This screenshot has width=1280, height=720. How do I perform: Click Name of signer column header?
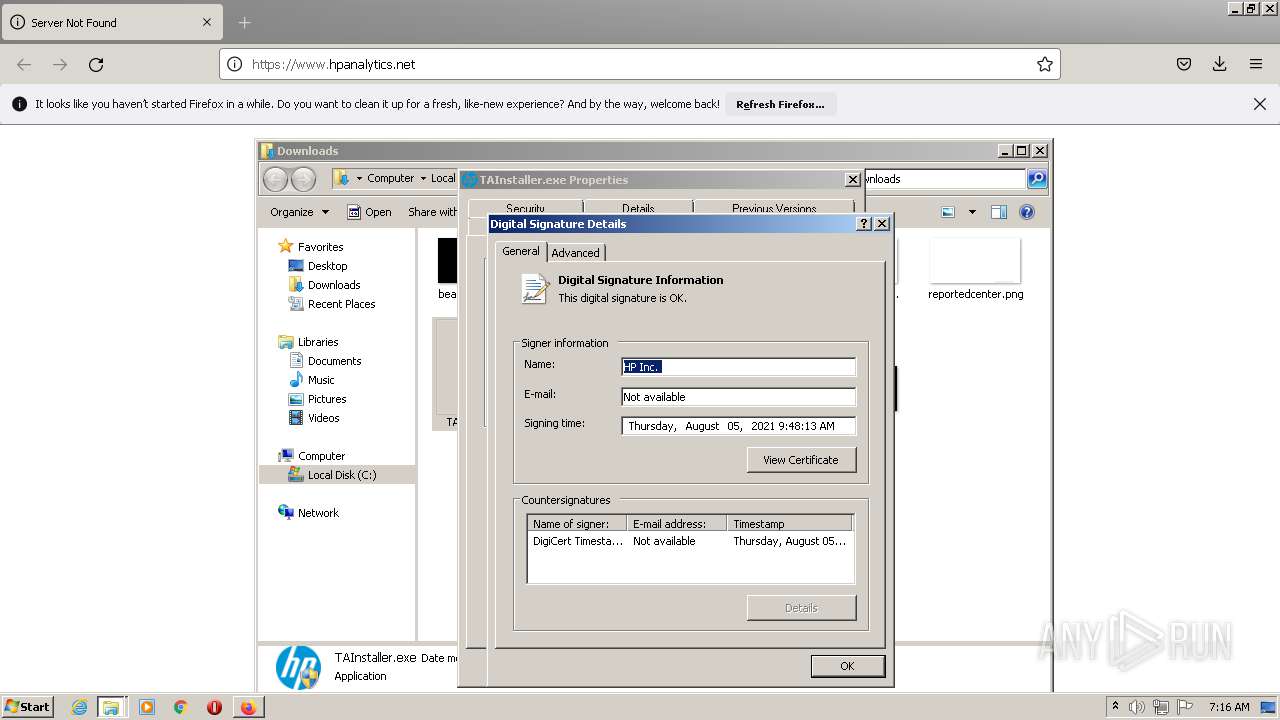(577, 524)
